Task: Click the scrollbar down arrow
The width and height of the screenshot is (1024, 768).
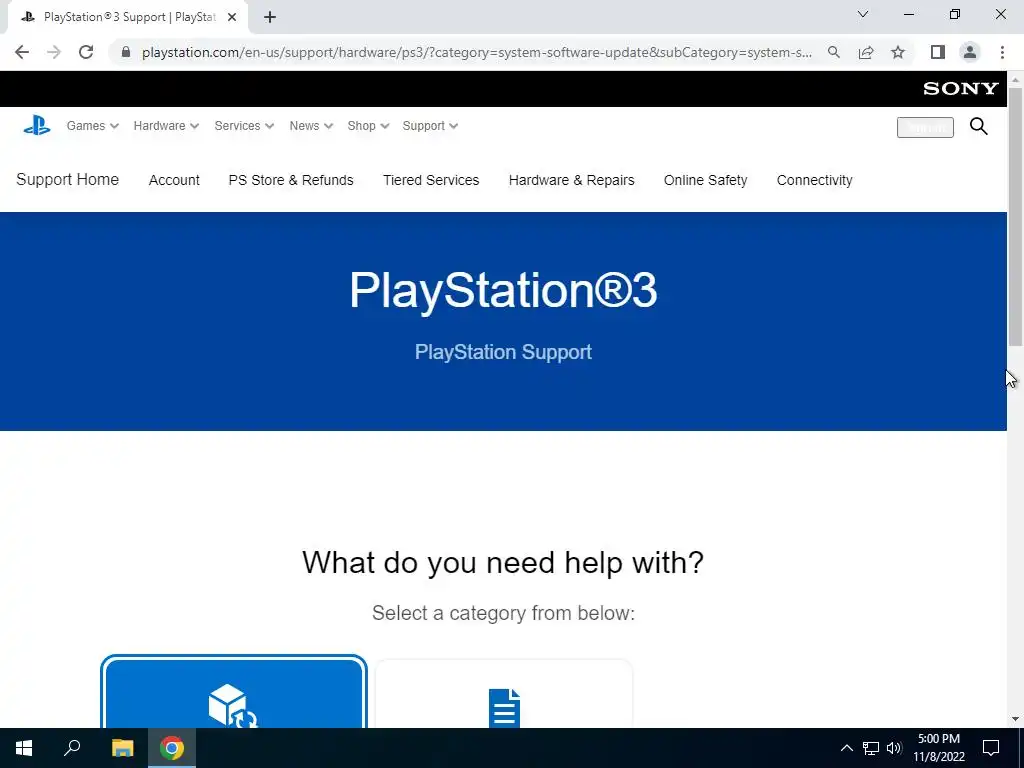Action: (x=1016, y=720)
